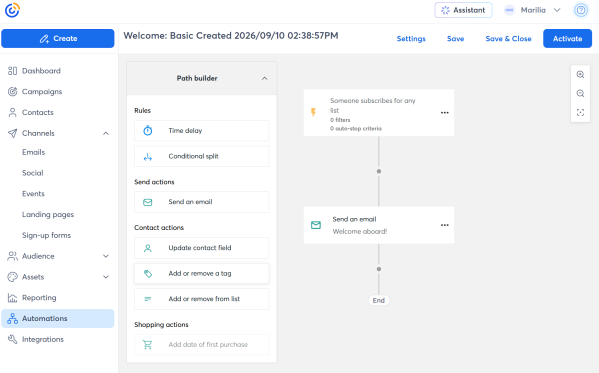
Task: Click the Dashboard icon
Action: click(12, 71)
